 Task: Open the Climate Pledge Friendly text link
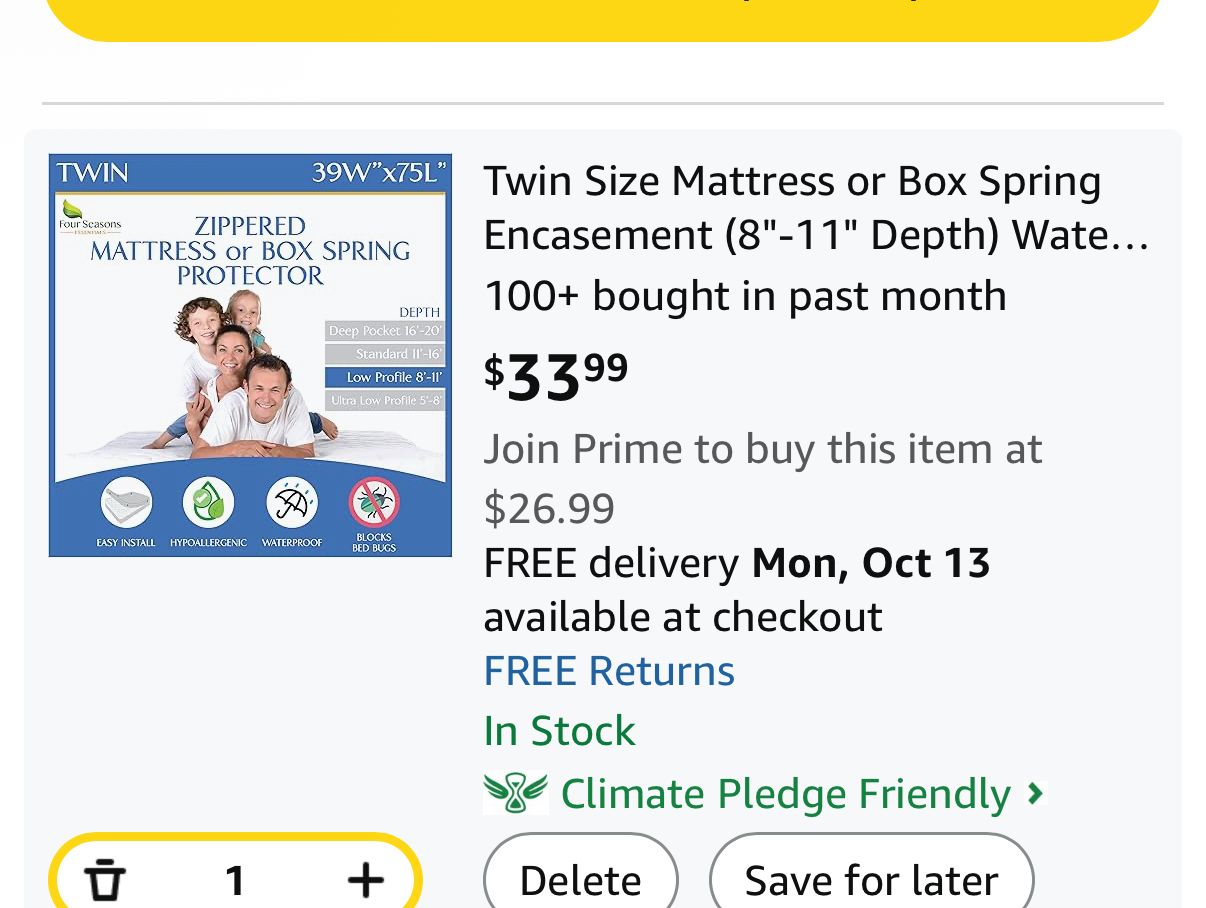[x=785, y=794]
